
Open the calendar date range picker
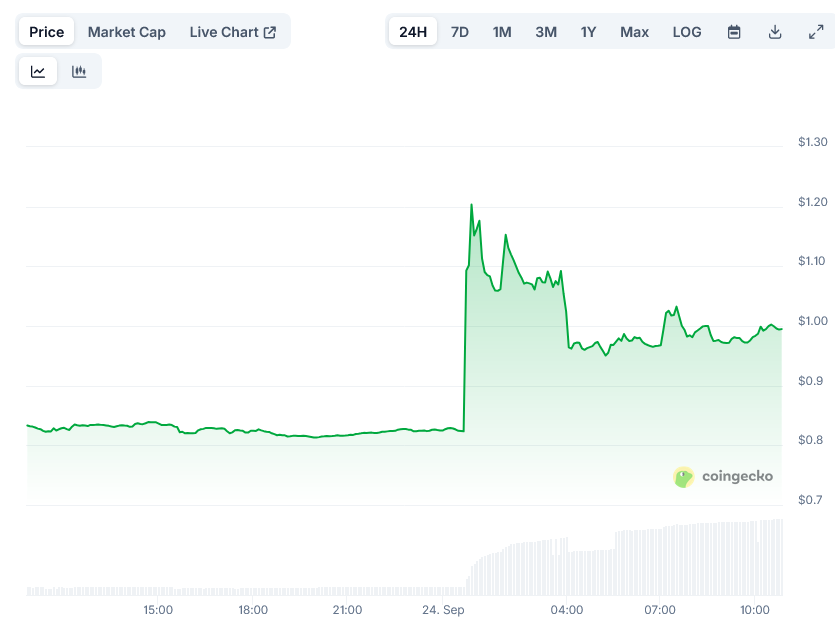(x=734, y=32)
